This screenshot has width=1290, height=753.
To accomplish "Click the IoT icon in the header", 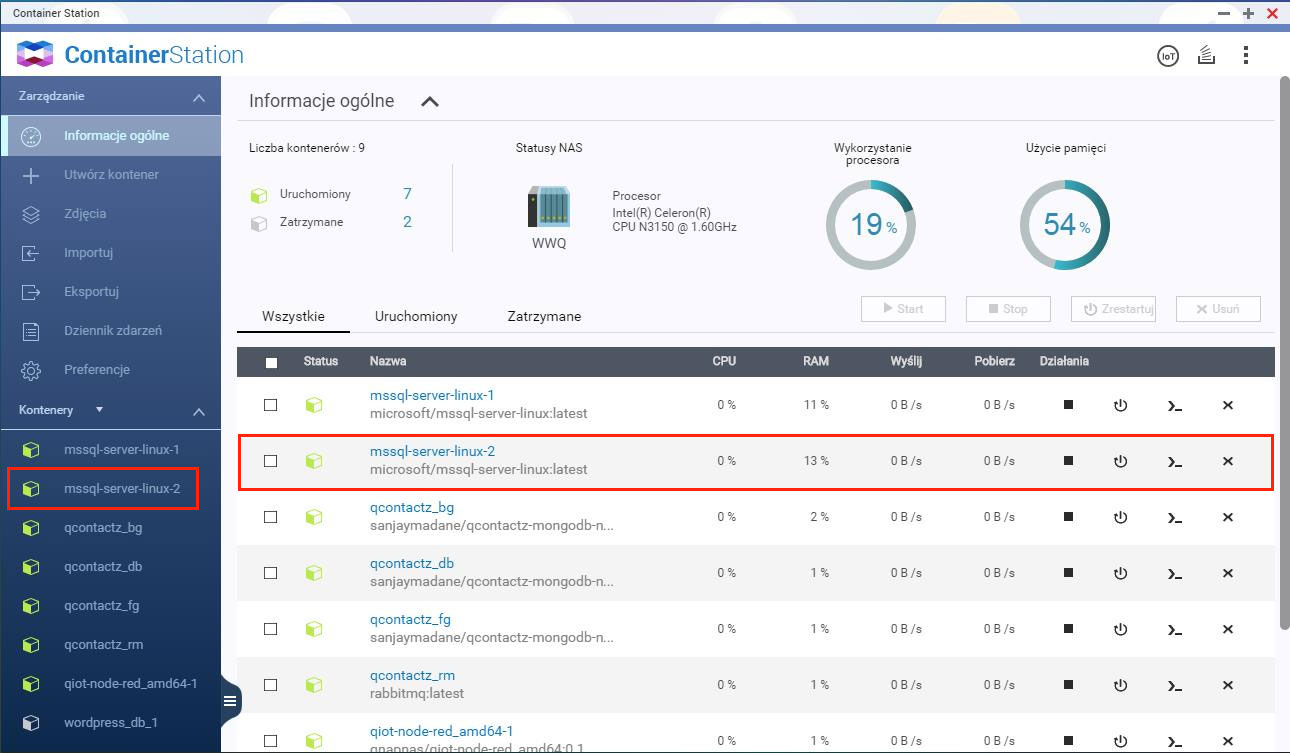I will point(1167,56).
